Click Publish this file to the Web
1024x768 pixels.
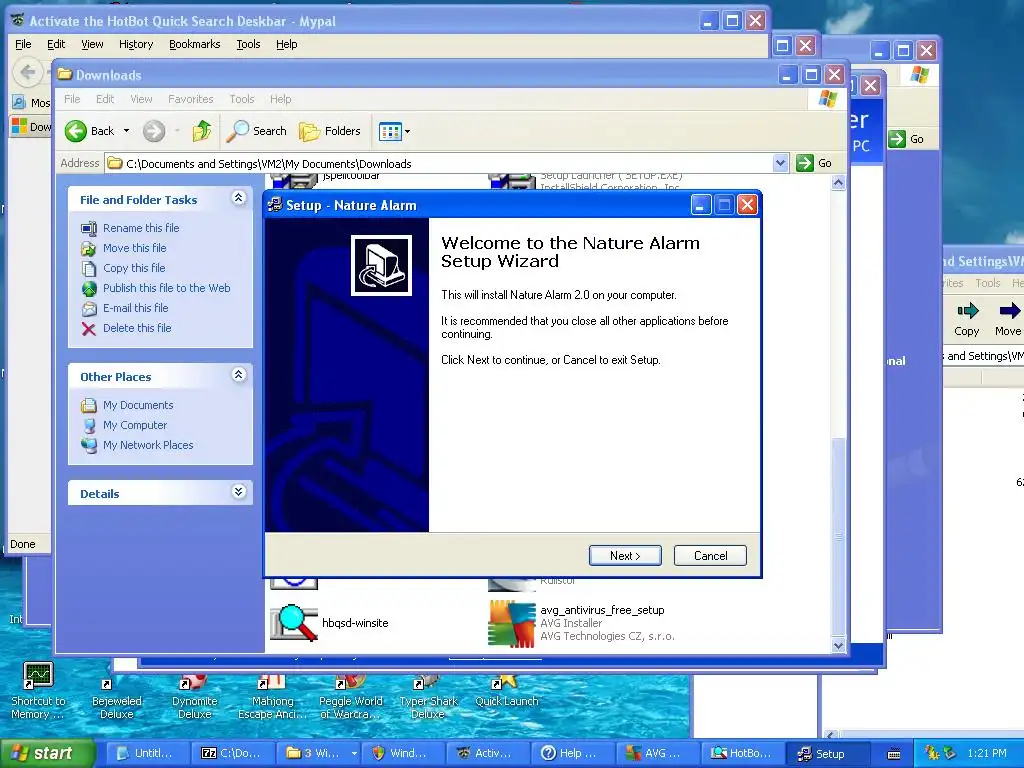click(x=167, y=288)
